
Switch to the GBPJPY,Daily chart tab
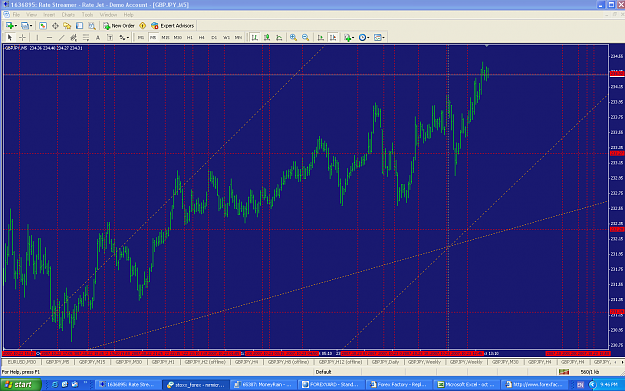(385, 362)
